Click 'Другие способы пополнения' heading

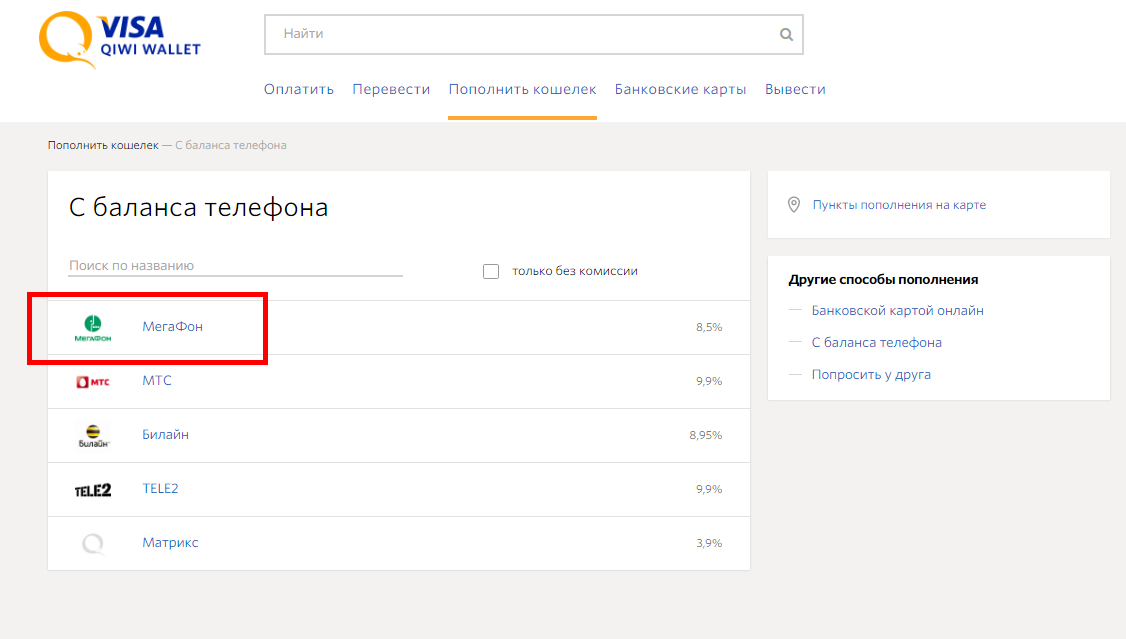[883, 279]
